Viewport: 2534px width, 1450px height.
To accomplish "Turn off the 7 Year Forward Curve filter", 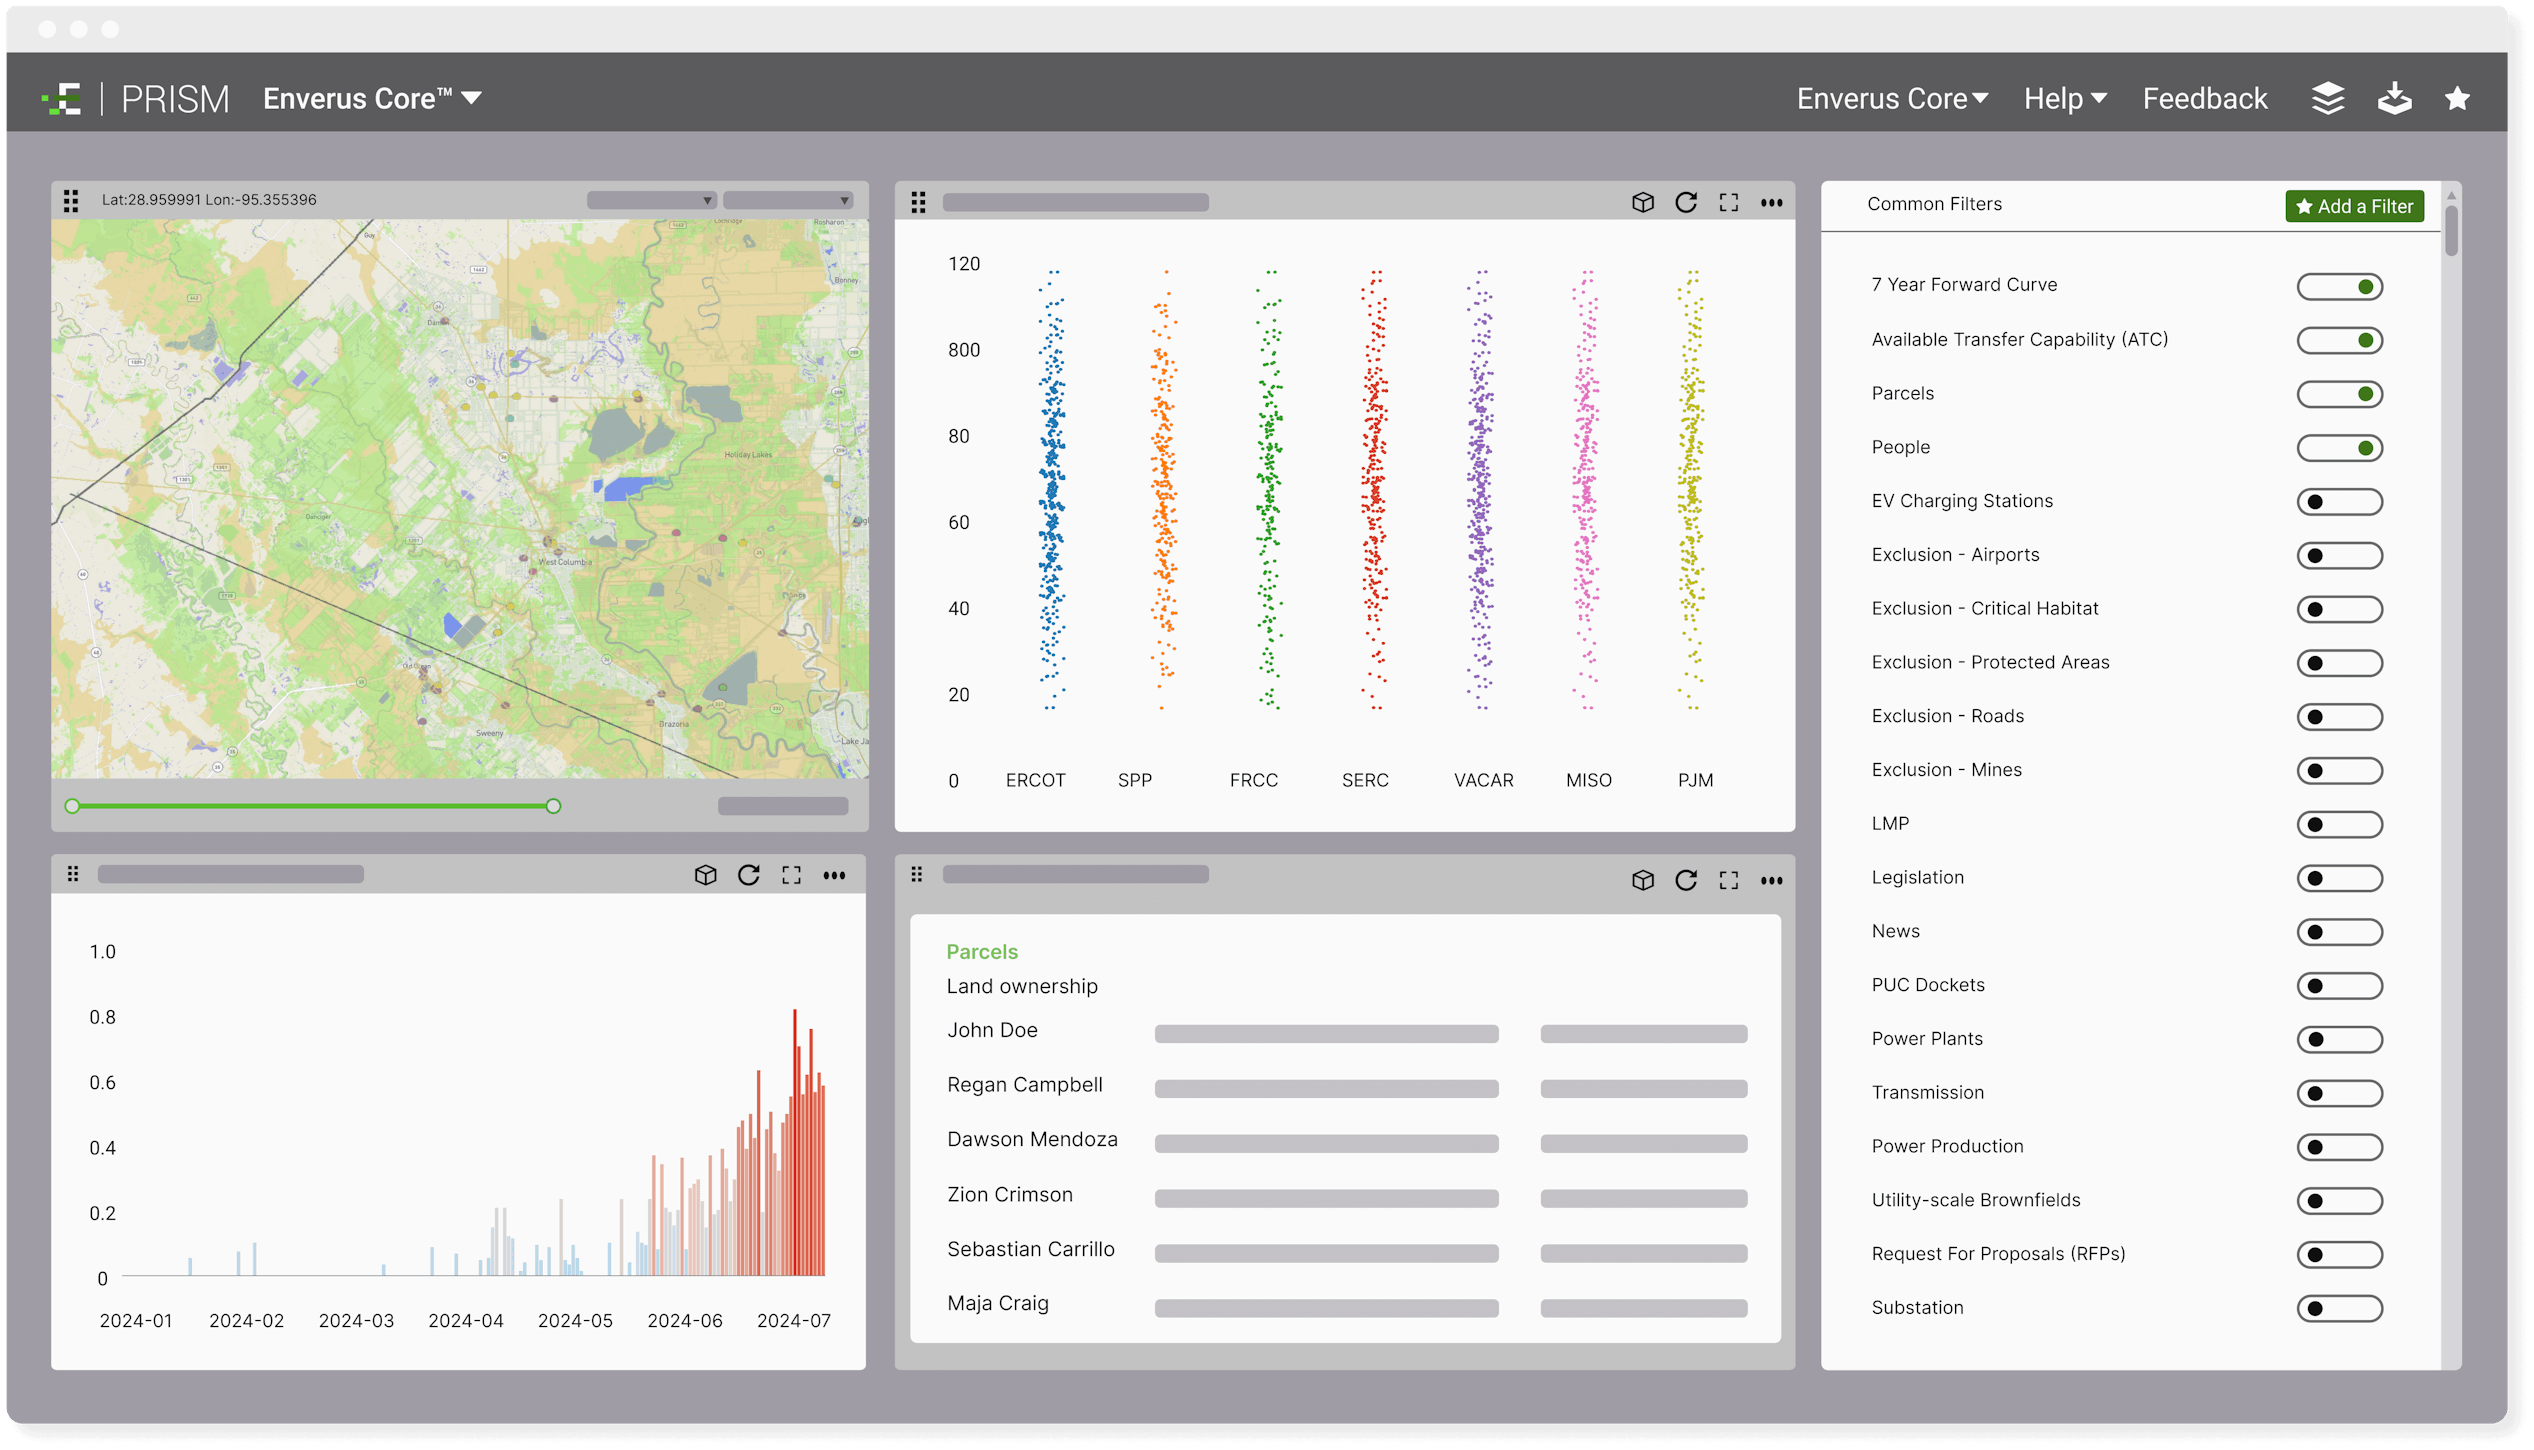I will [2341, 286].
